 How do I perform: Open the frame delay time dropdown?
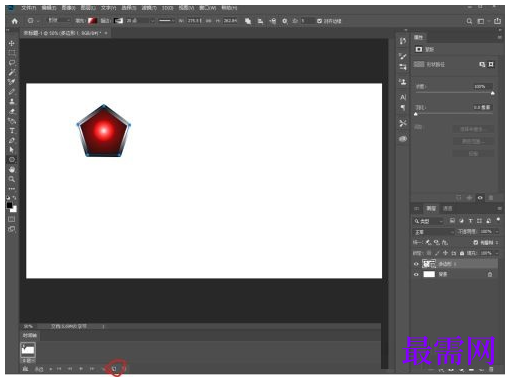pyautogui.click(x=29, y=361)
